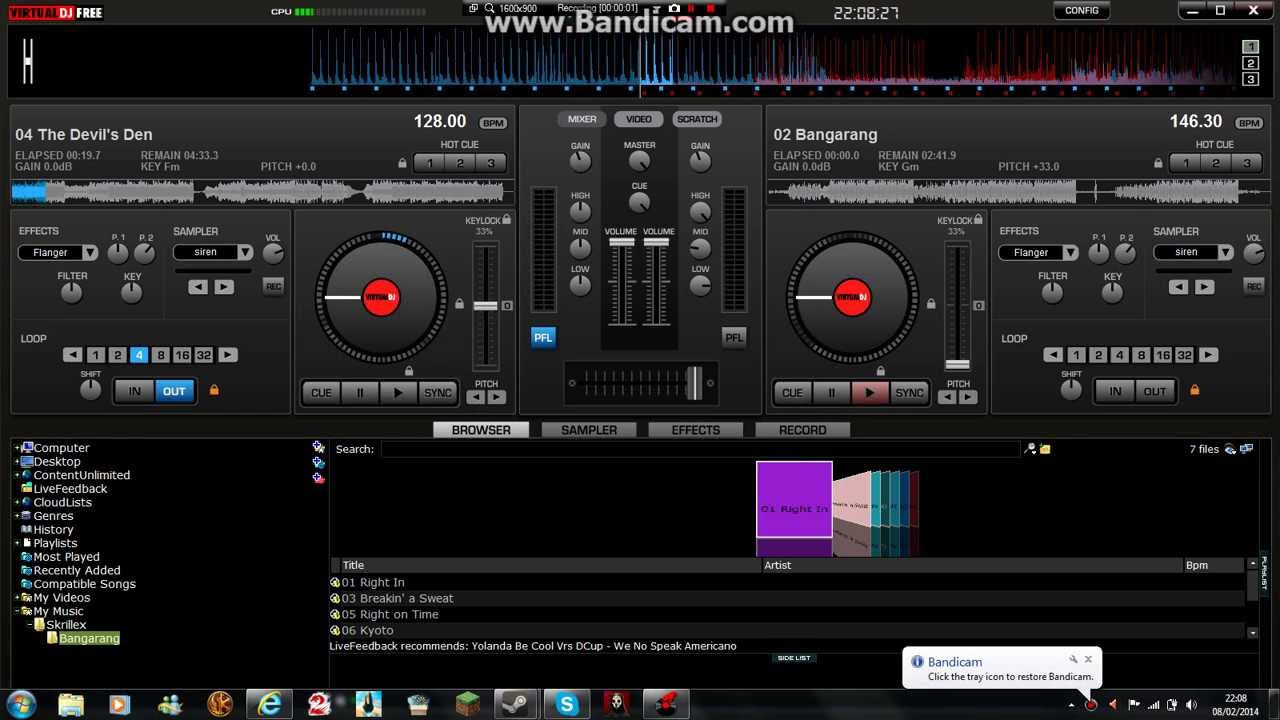Toggle keylock on the Bangarang deck
This screenshot has width=1280, height=720.
[x=978, y=220]
